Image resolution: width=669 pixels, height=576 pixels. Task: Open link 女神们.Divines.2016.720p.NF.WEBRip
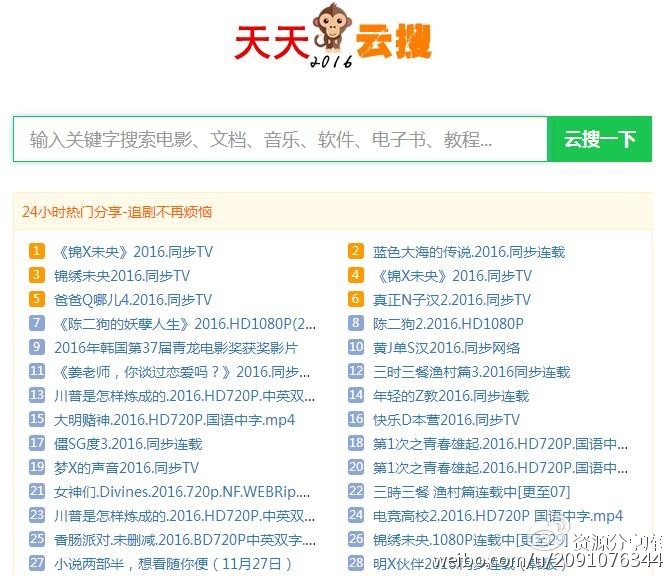pos(182,492)
